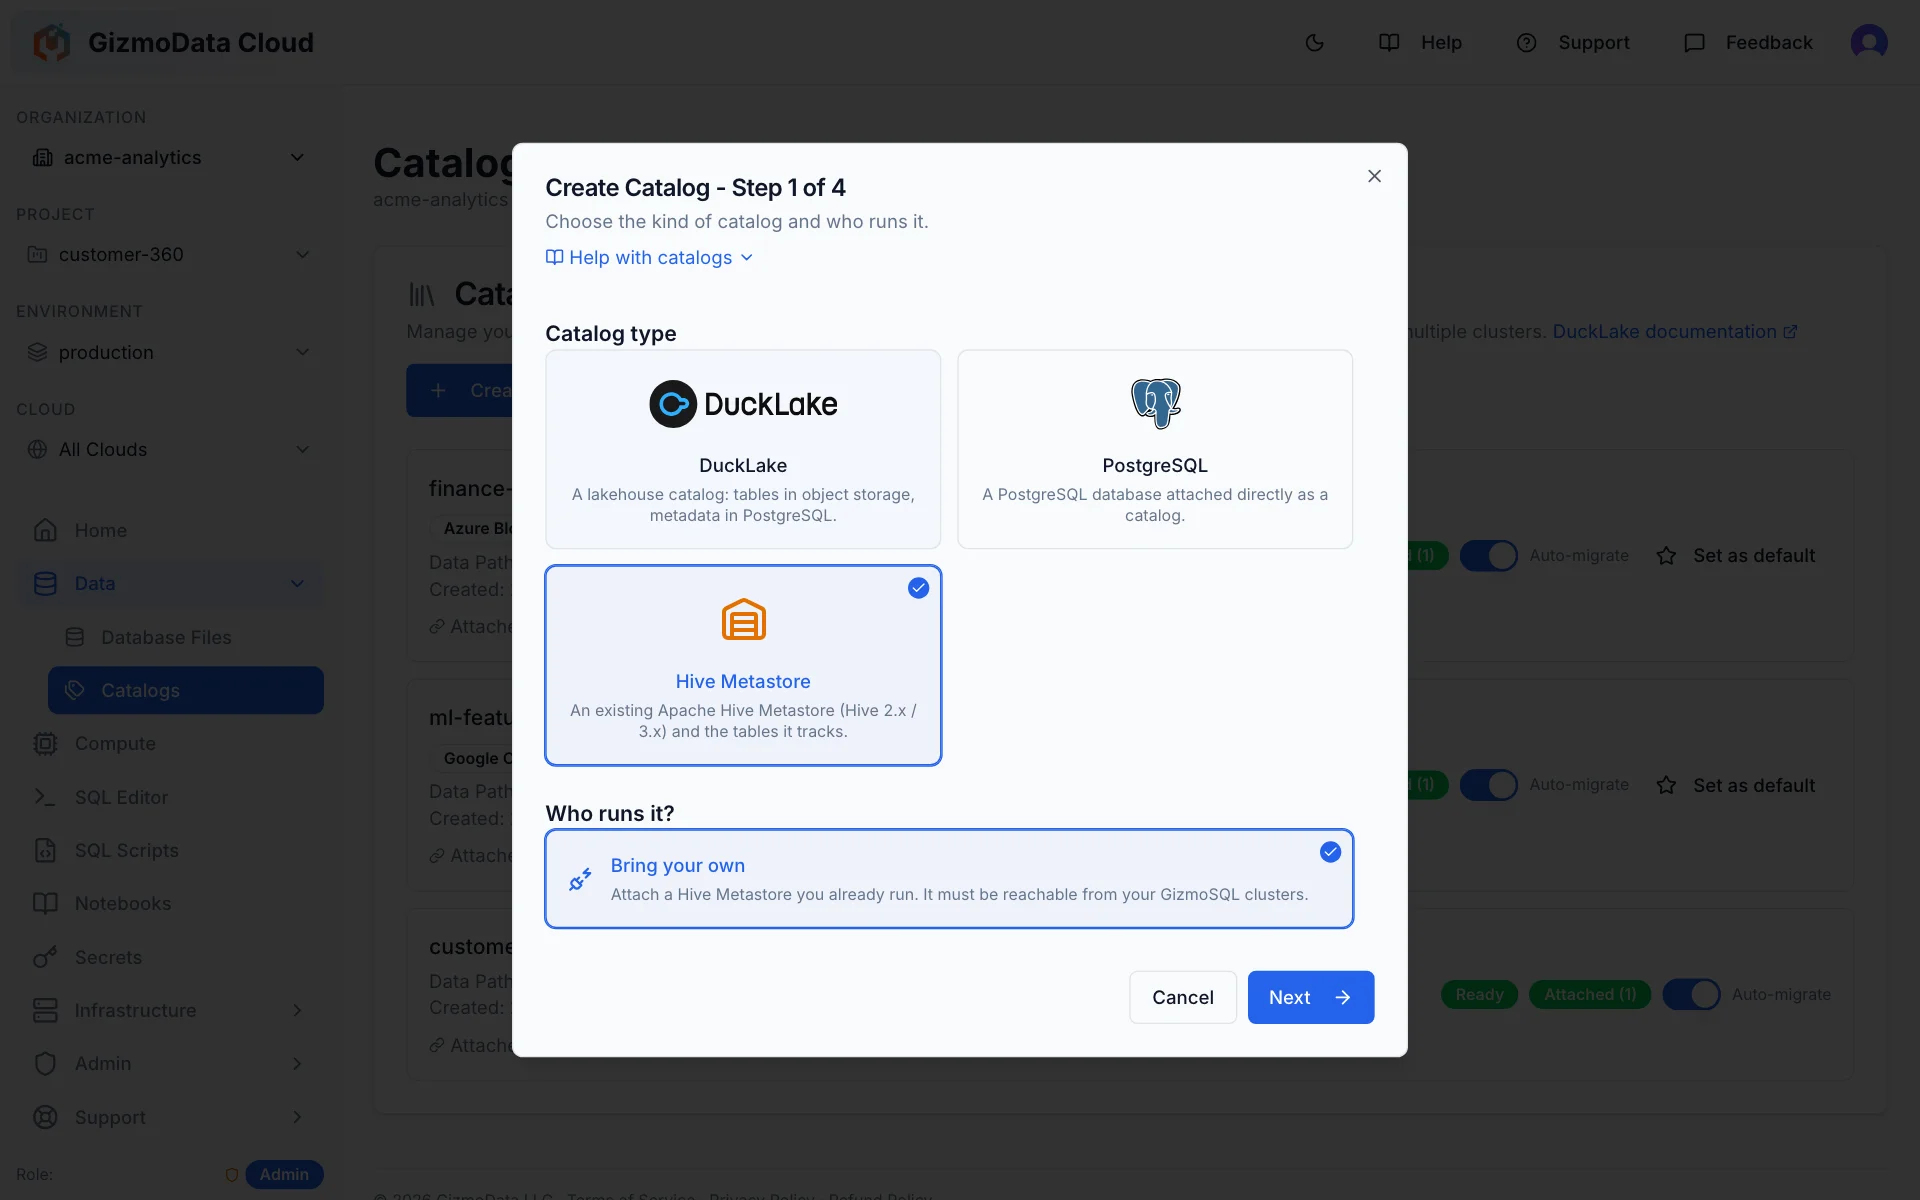Open customer-360 project dropdown
This screenshot has width=1920, height=1200.
tap(168, 255)
